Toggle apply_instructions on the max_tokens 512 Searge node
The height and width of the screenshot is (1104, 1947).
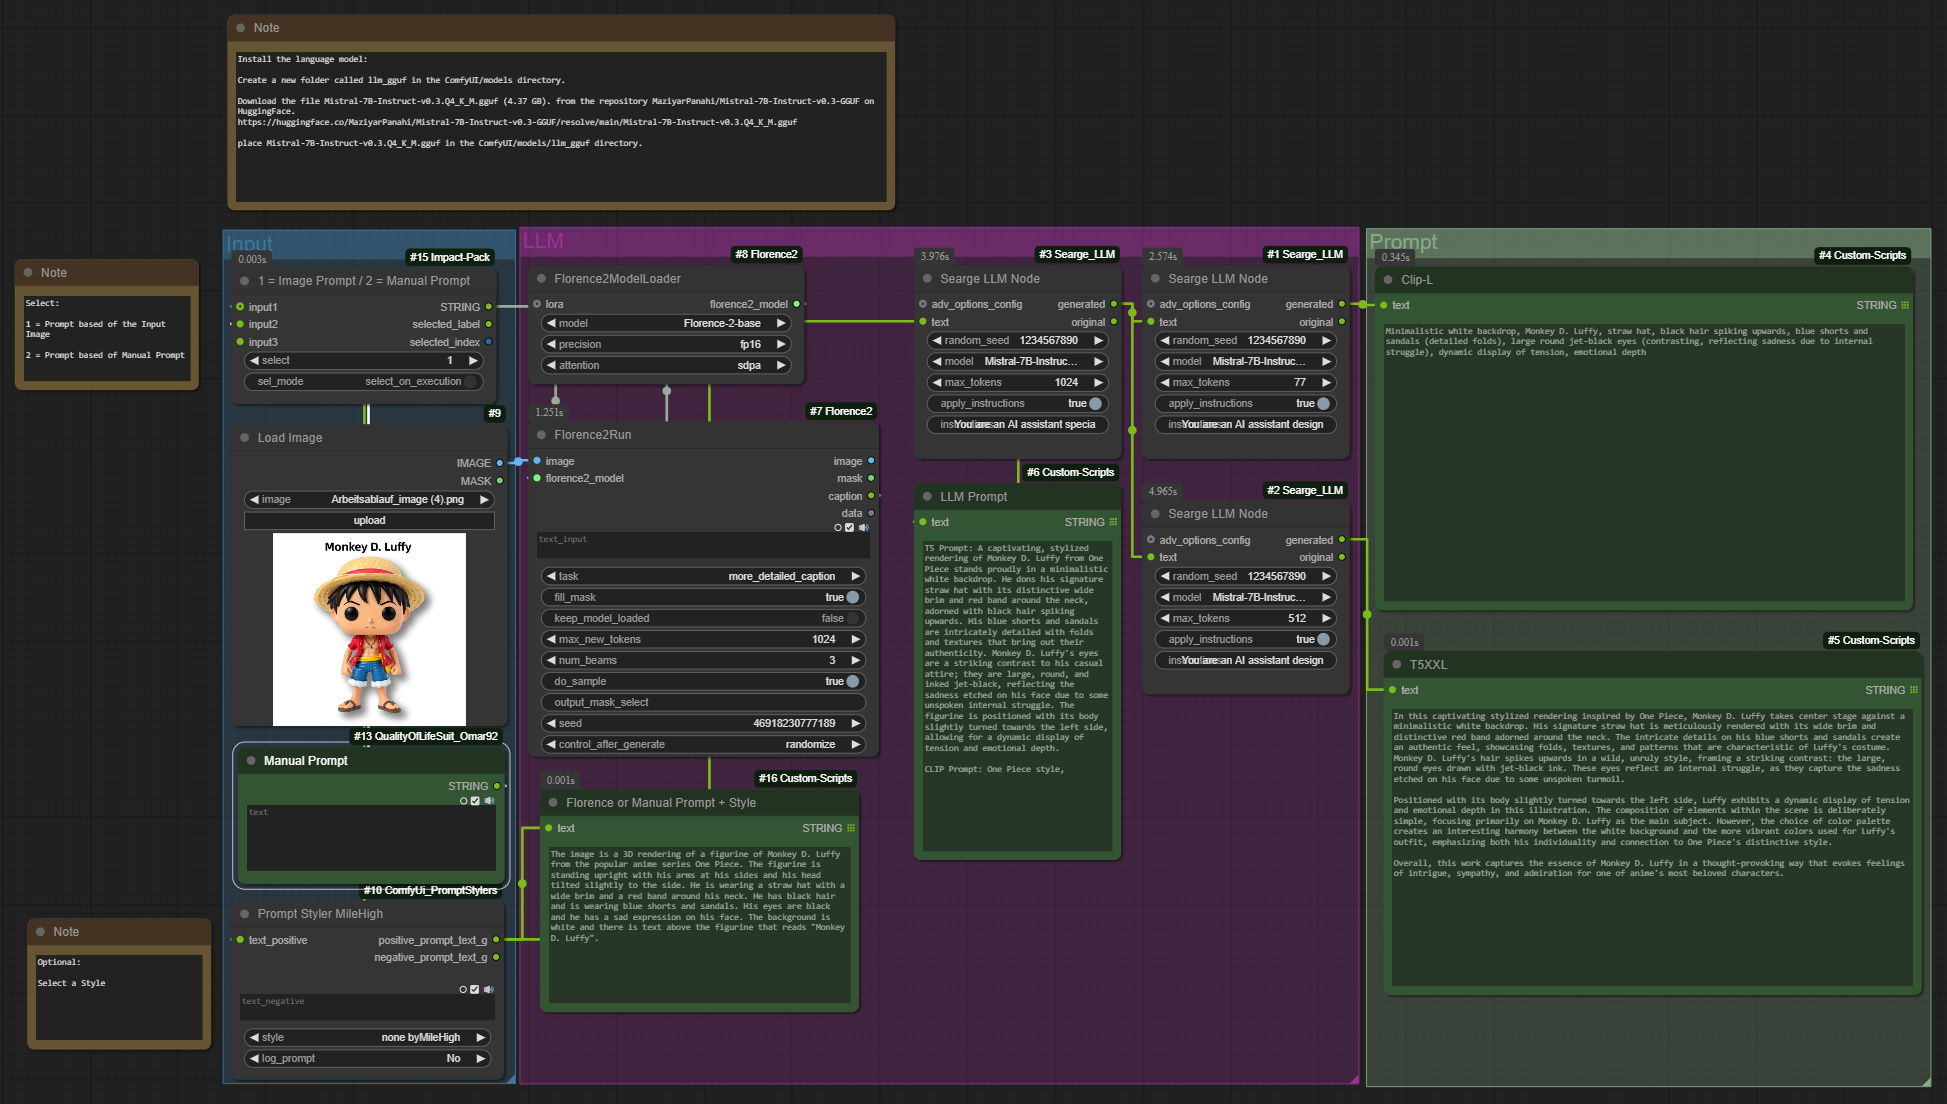tap(1246, 640)
